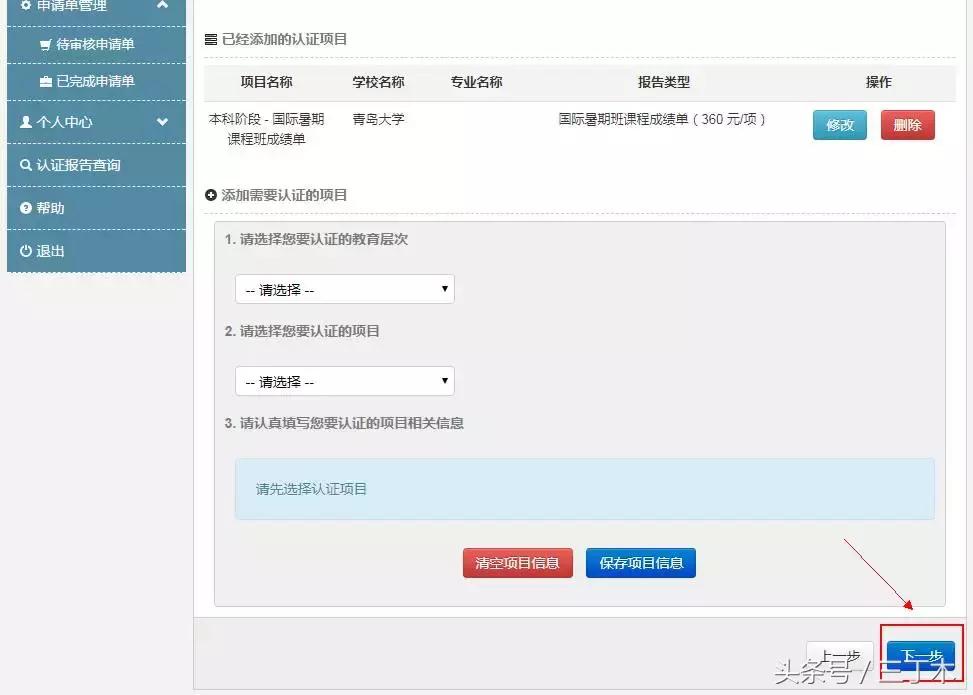Screen dimensions: 973x695
Task: Open the certification project 请选择 dropdown
Action: (x=344, y=381)
